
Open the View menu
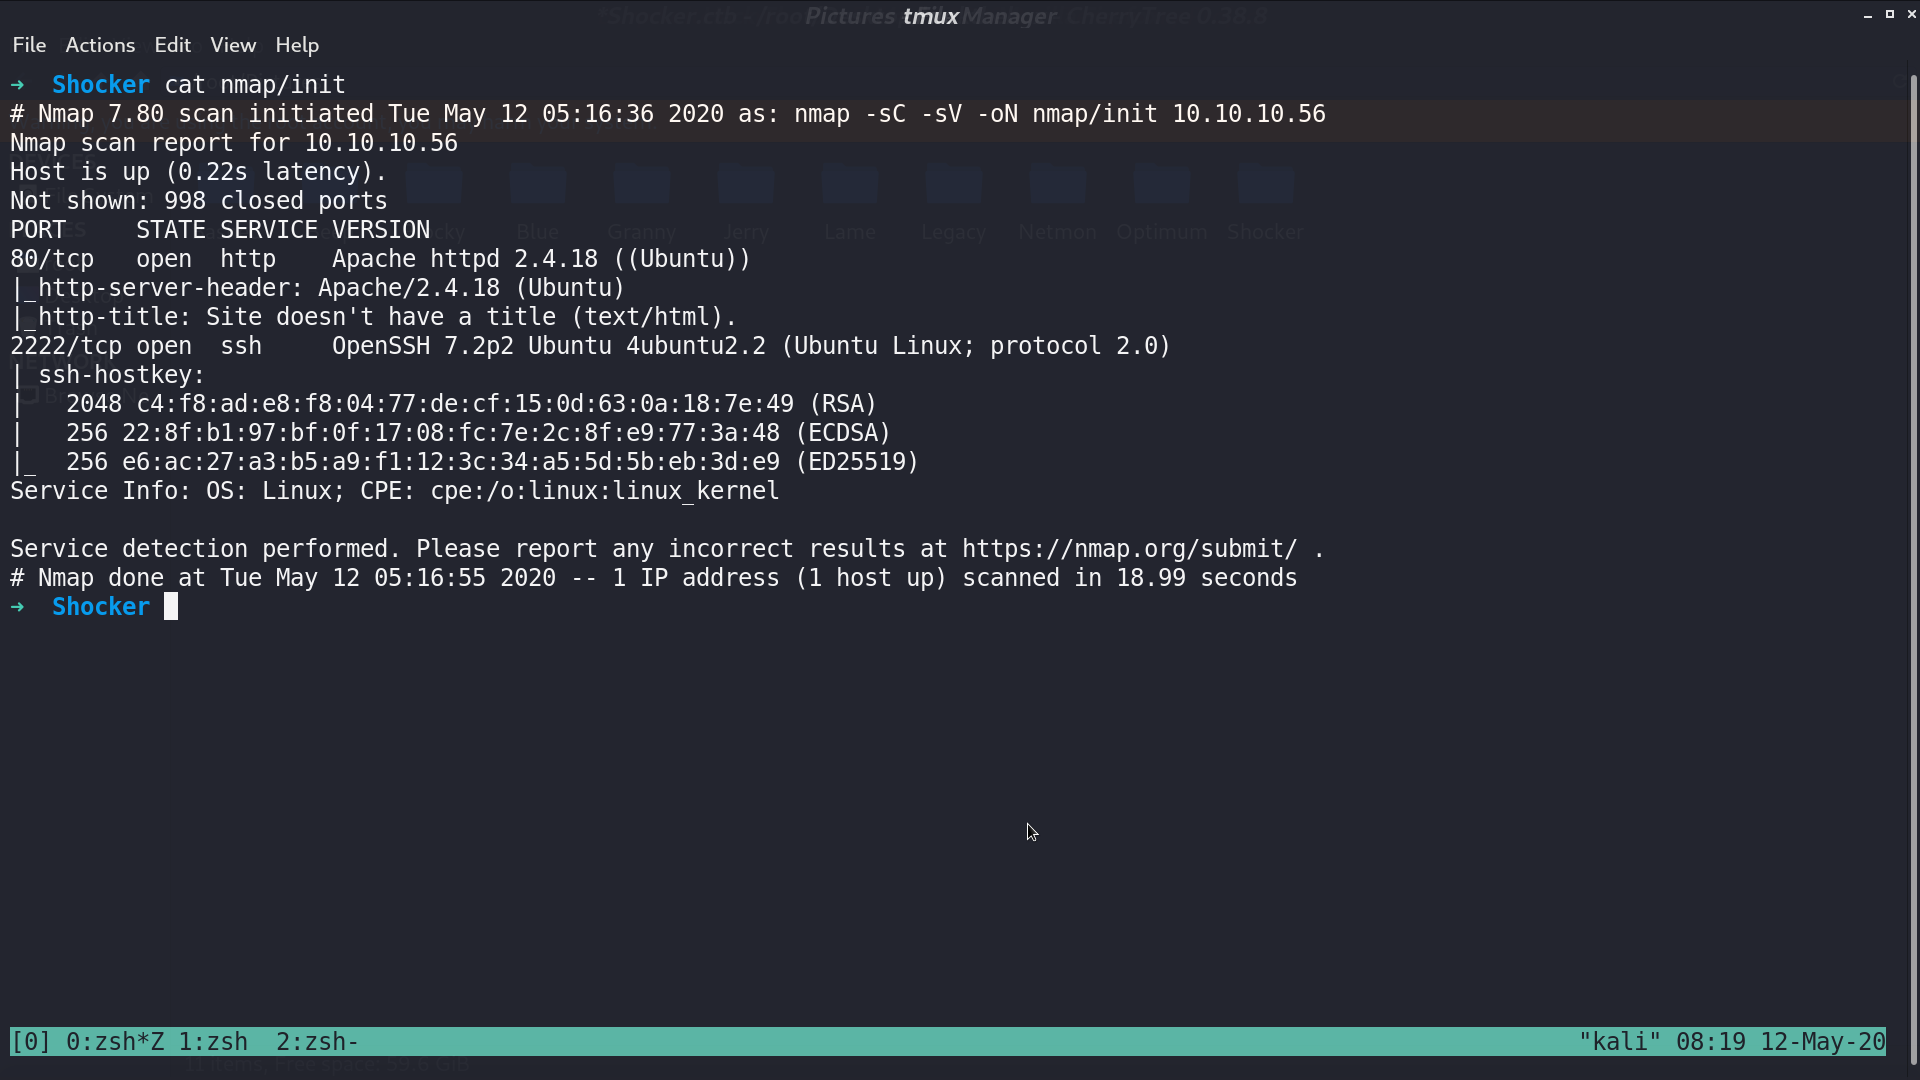[x=233, y=45]
